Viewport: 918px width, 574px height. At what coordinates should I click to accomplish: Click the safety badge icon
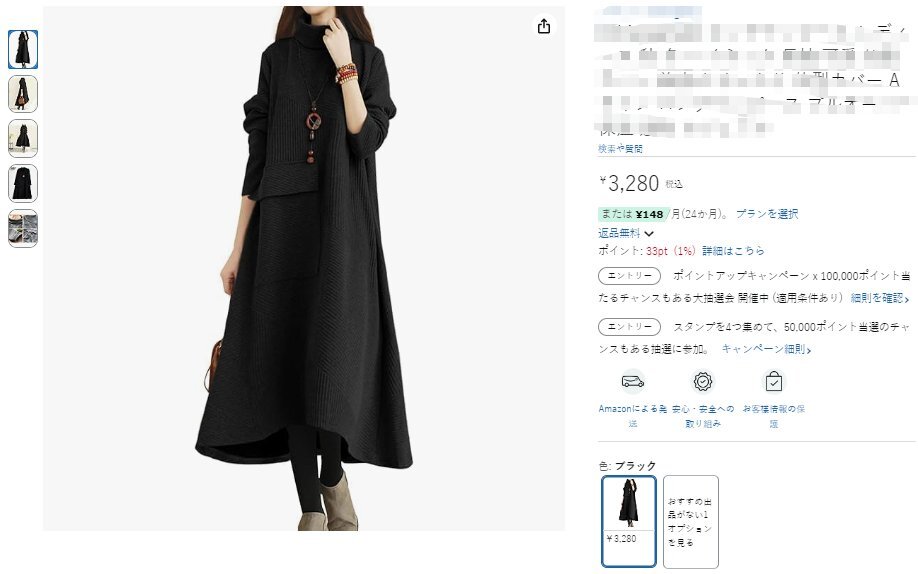pyautogui.click(x=703, y=382)
